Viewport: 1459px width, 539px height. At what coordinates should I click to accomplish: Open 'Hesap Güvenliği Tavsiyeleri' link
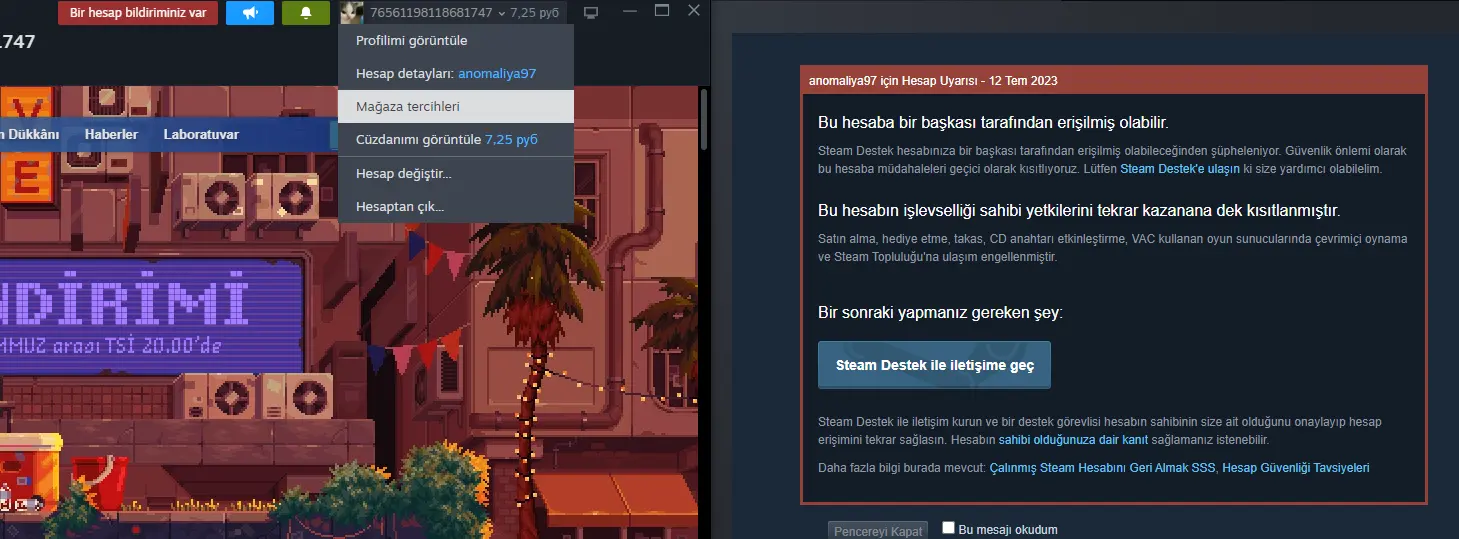click(x=1296, y=467)
